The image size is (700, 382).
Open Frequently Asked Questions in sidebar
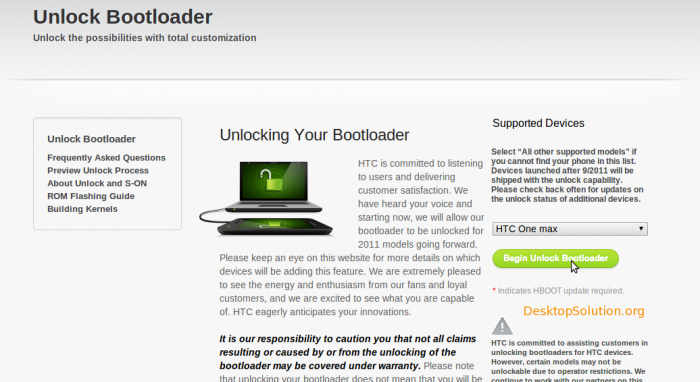click(106, 158)
